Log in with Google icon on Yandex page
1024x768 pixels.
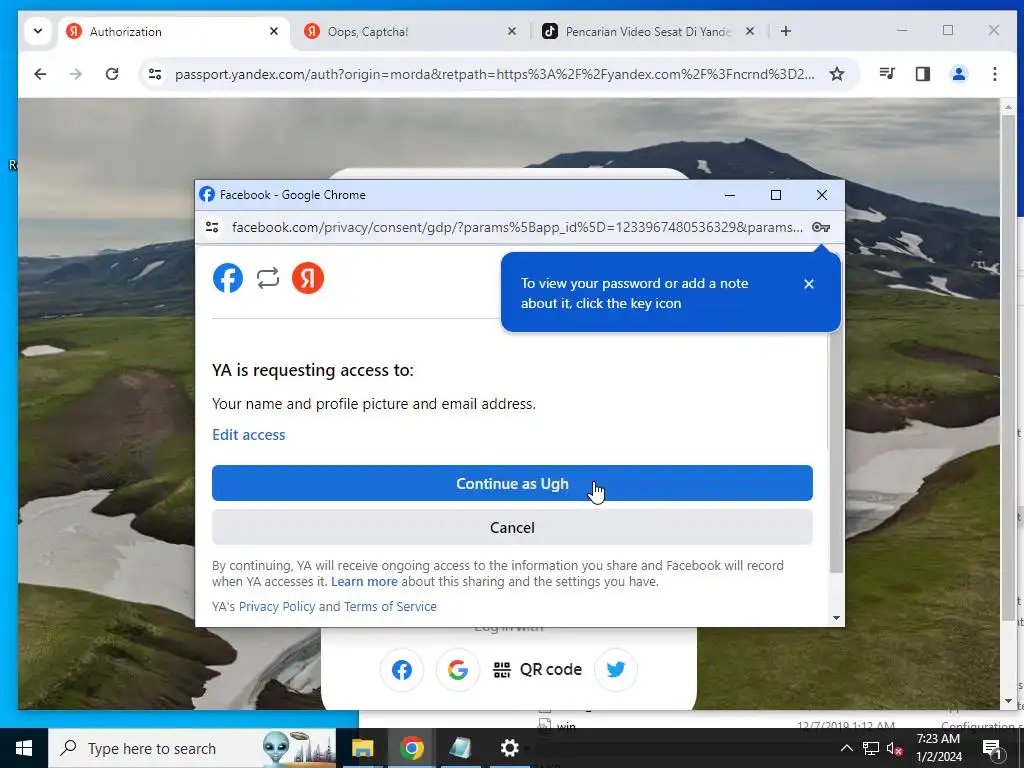(x=458, y=669)
